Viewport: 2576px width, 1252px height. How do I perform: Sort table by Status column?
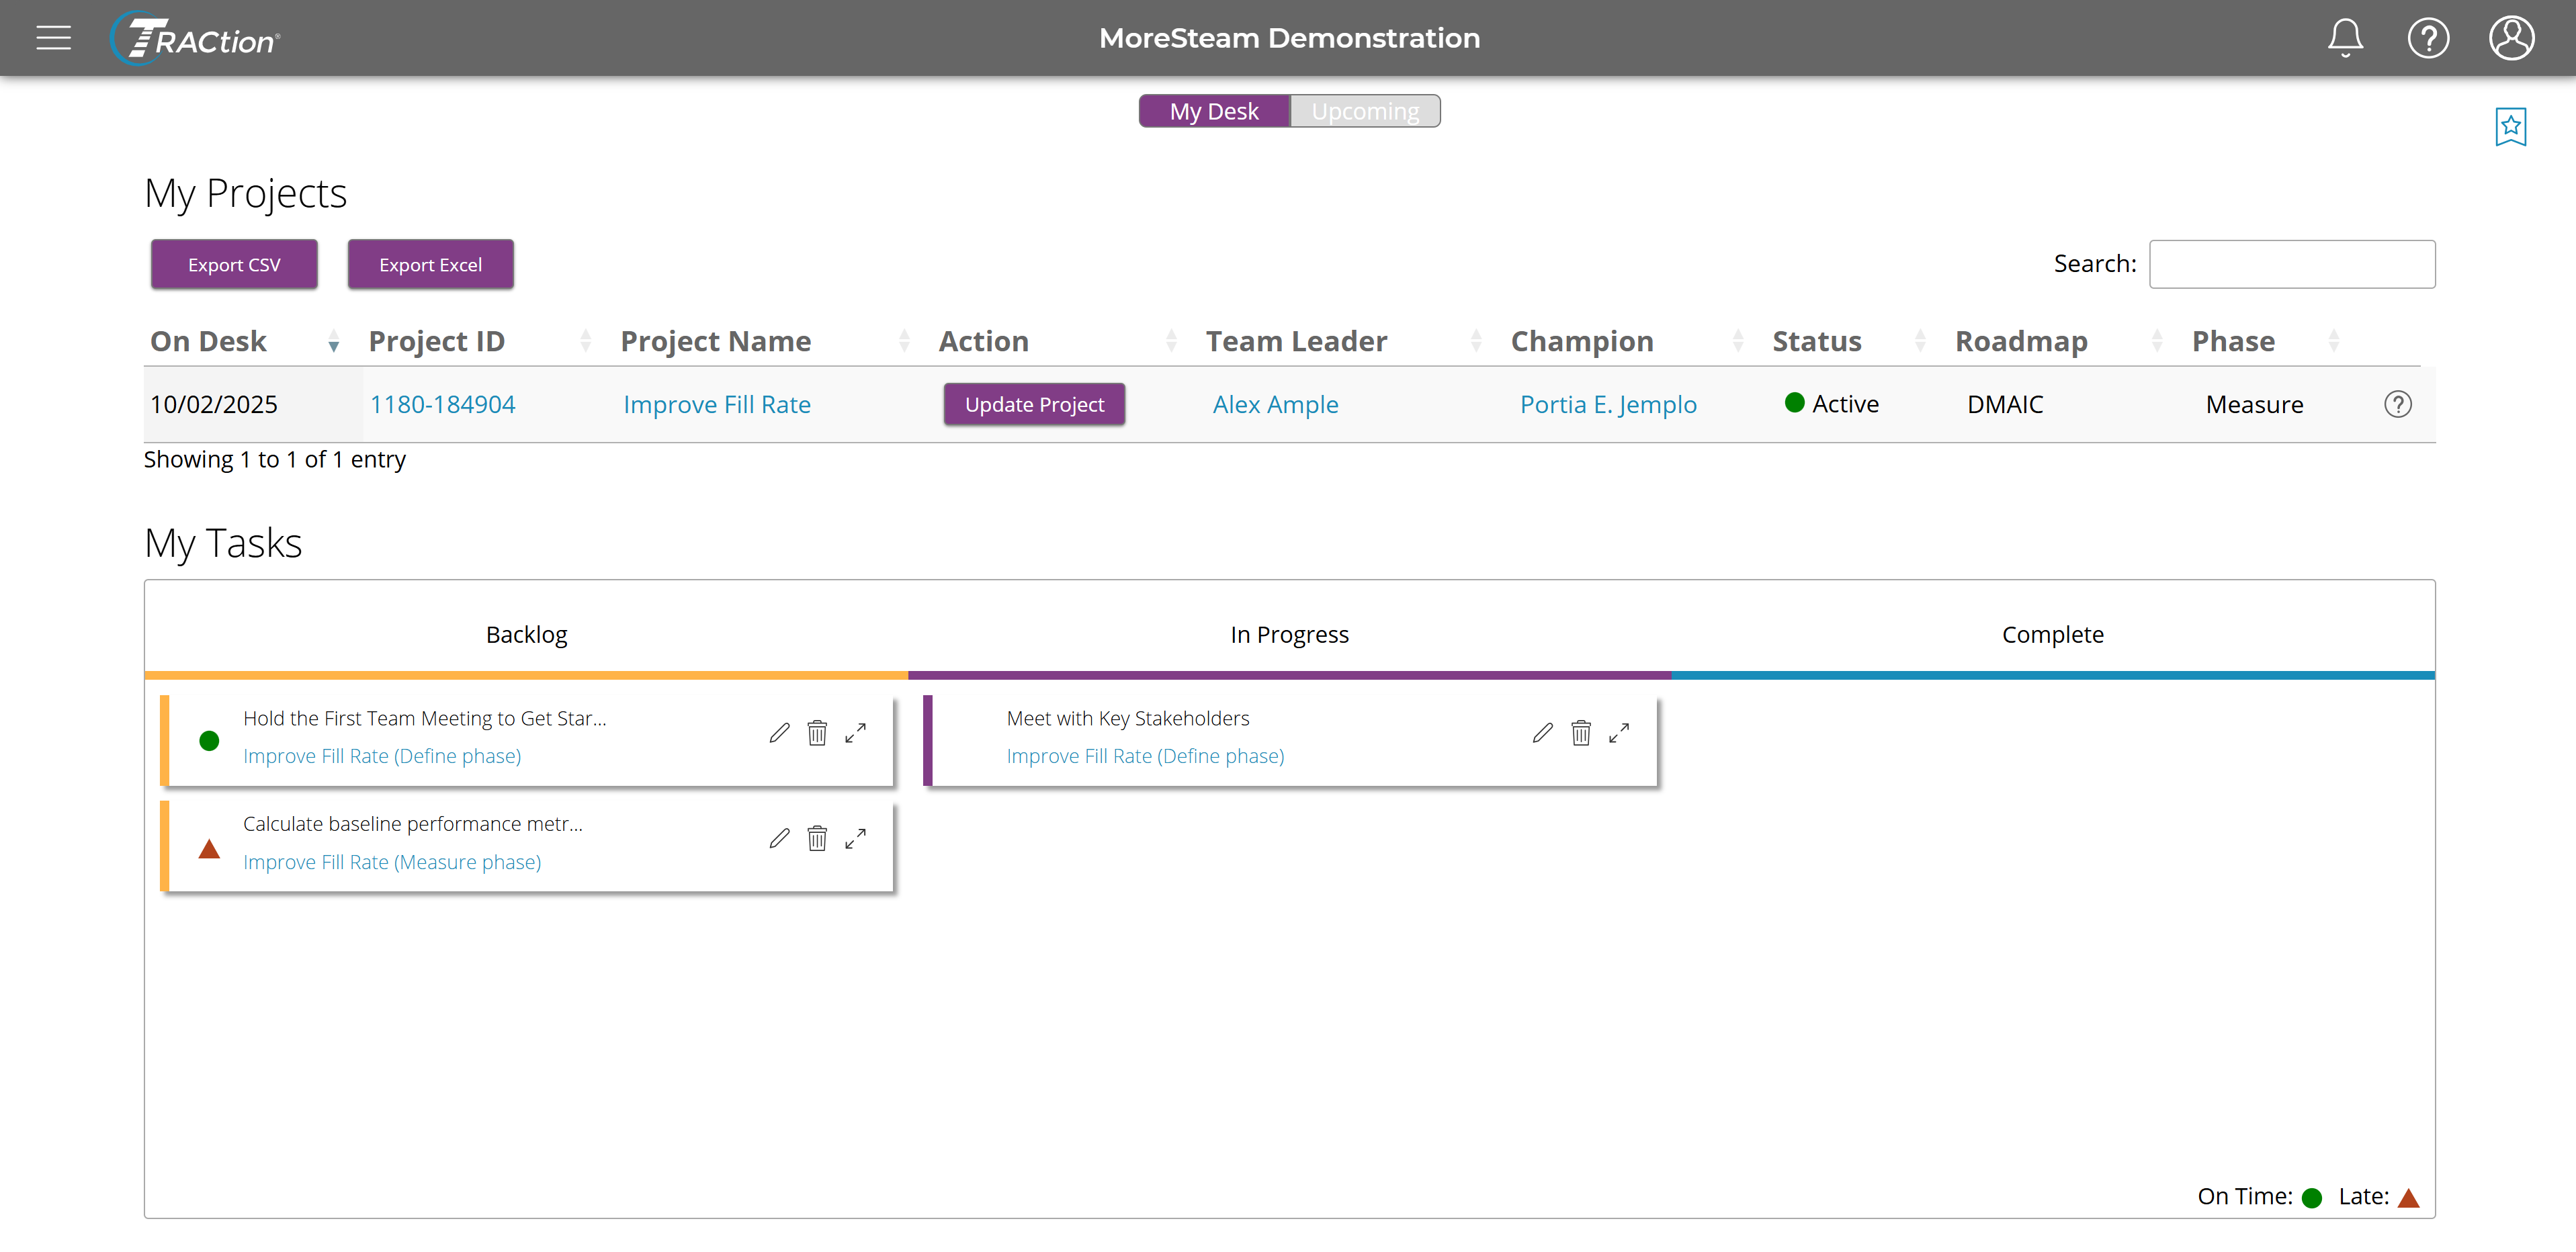tap(1816, 342)
